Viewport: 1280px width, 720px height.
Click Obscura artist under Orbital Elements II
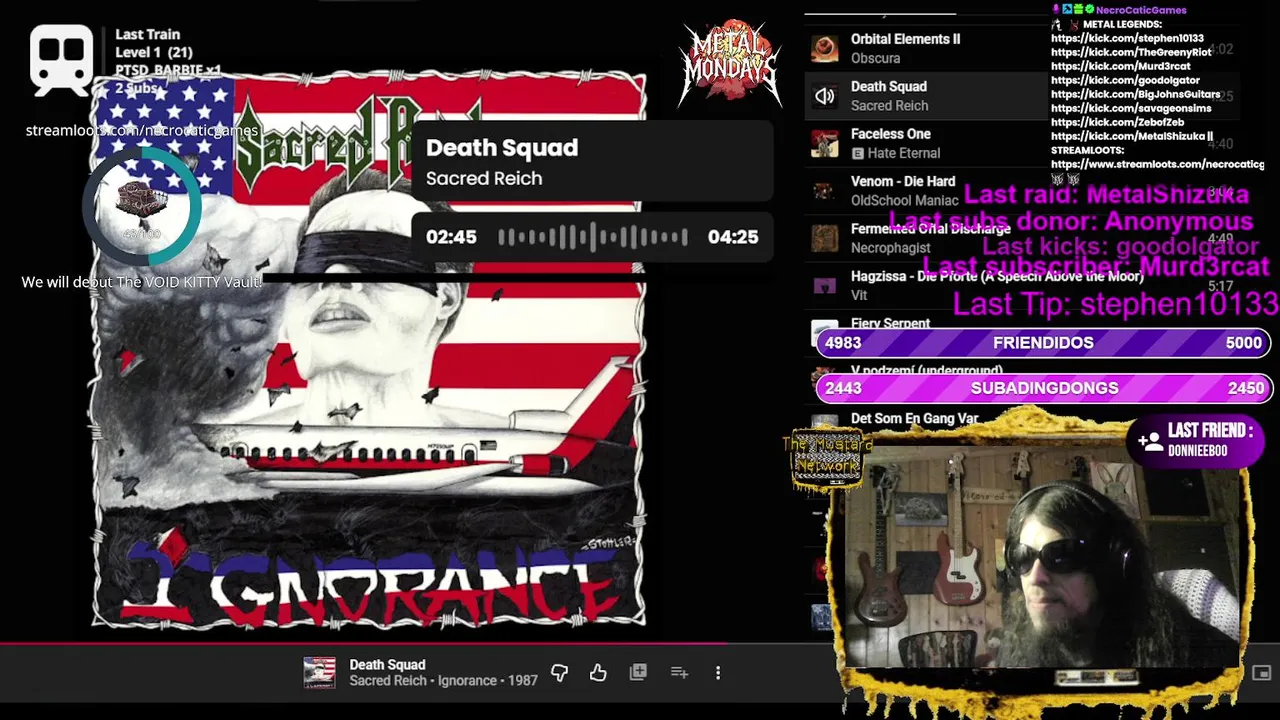[876, 58]
